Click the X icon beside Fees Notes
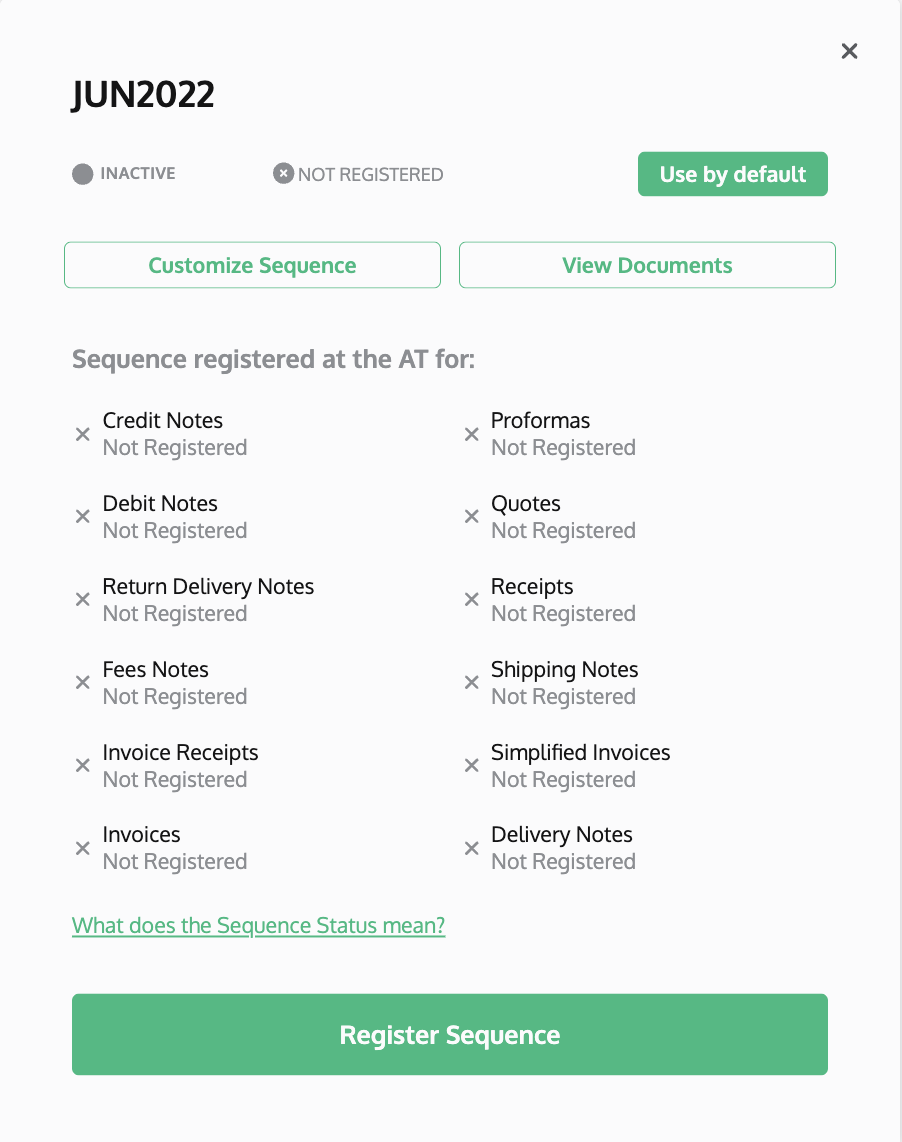This screenshot has height=1142, width=902. [x=83, y=683]
